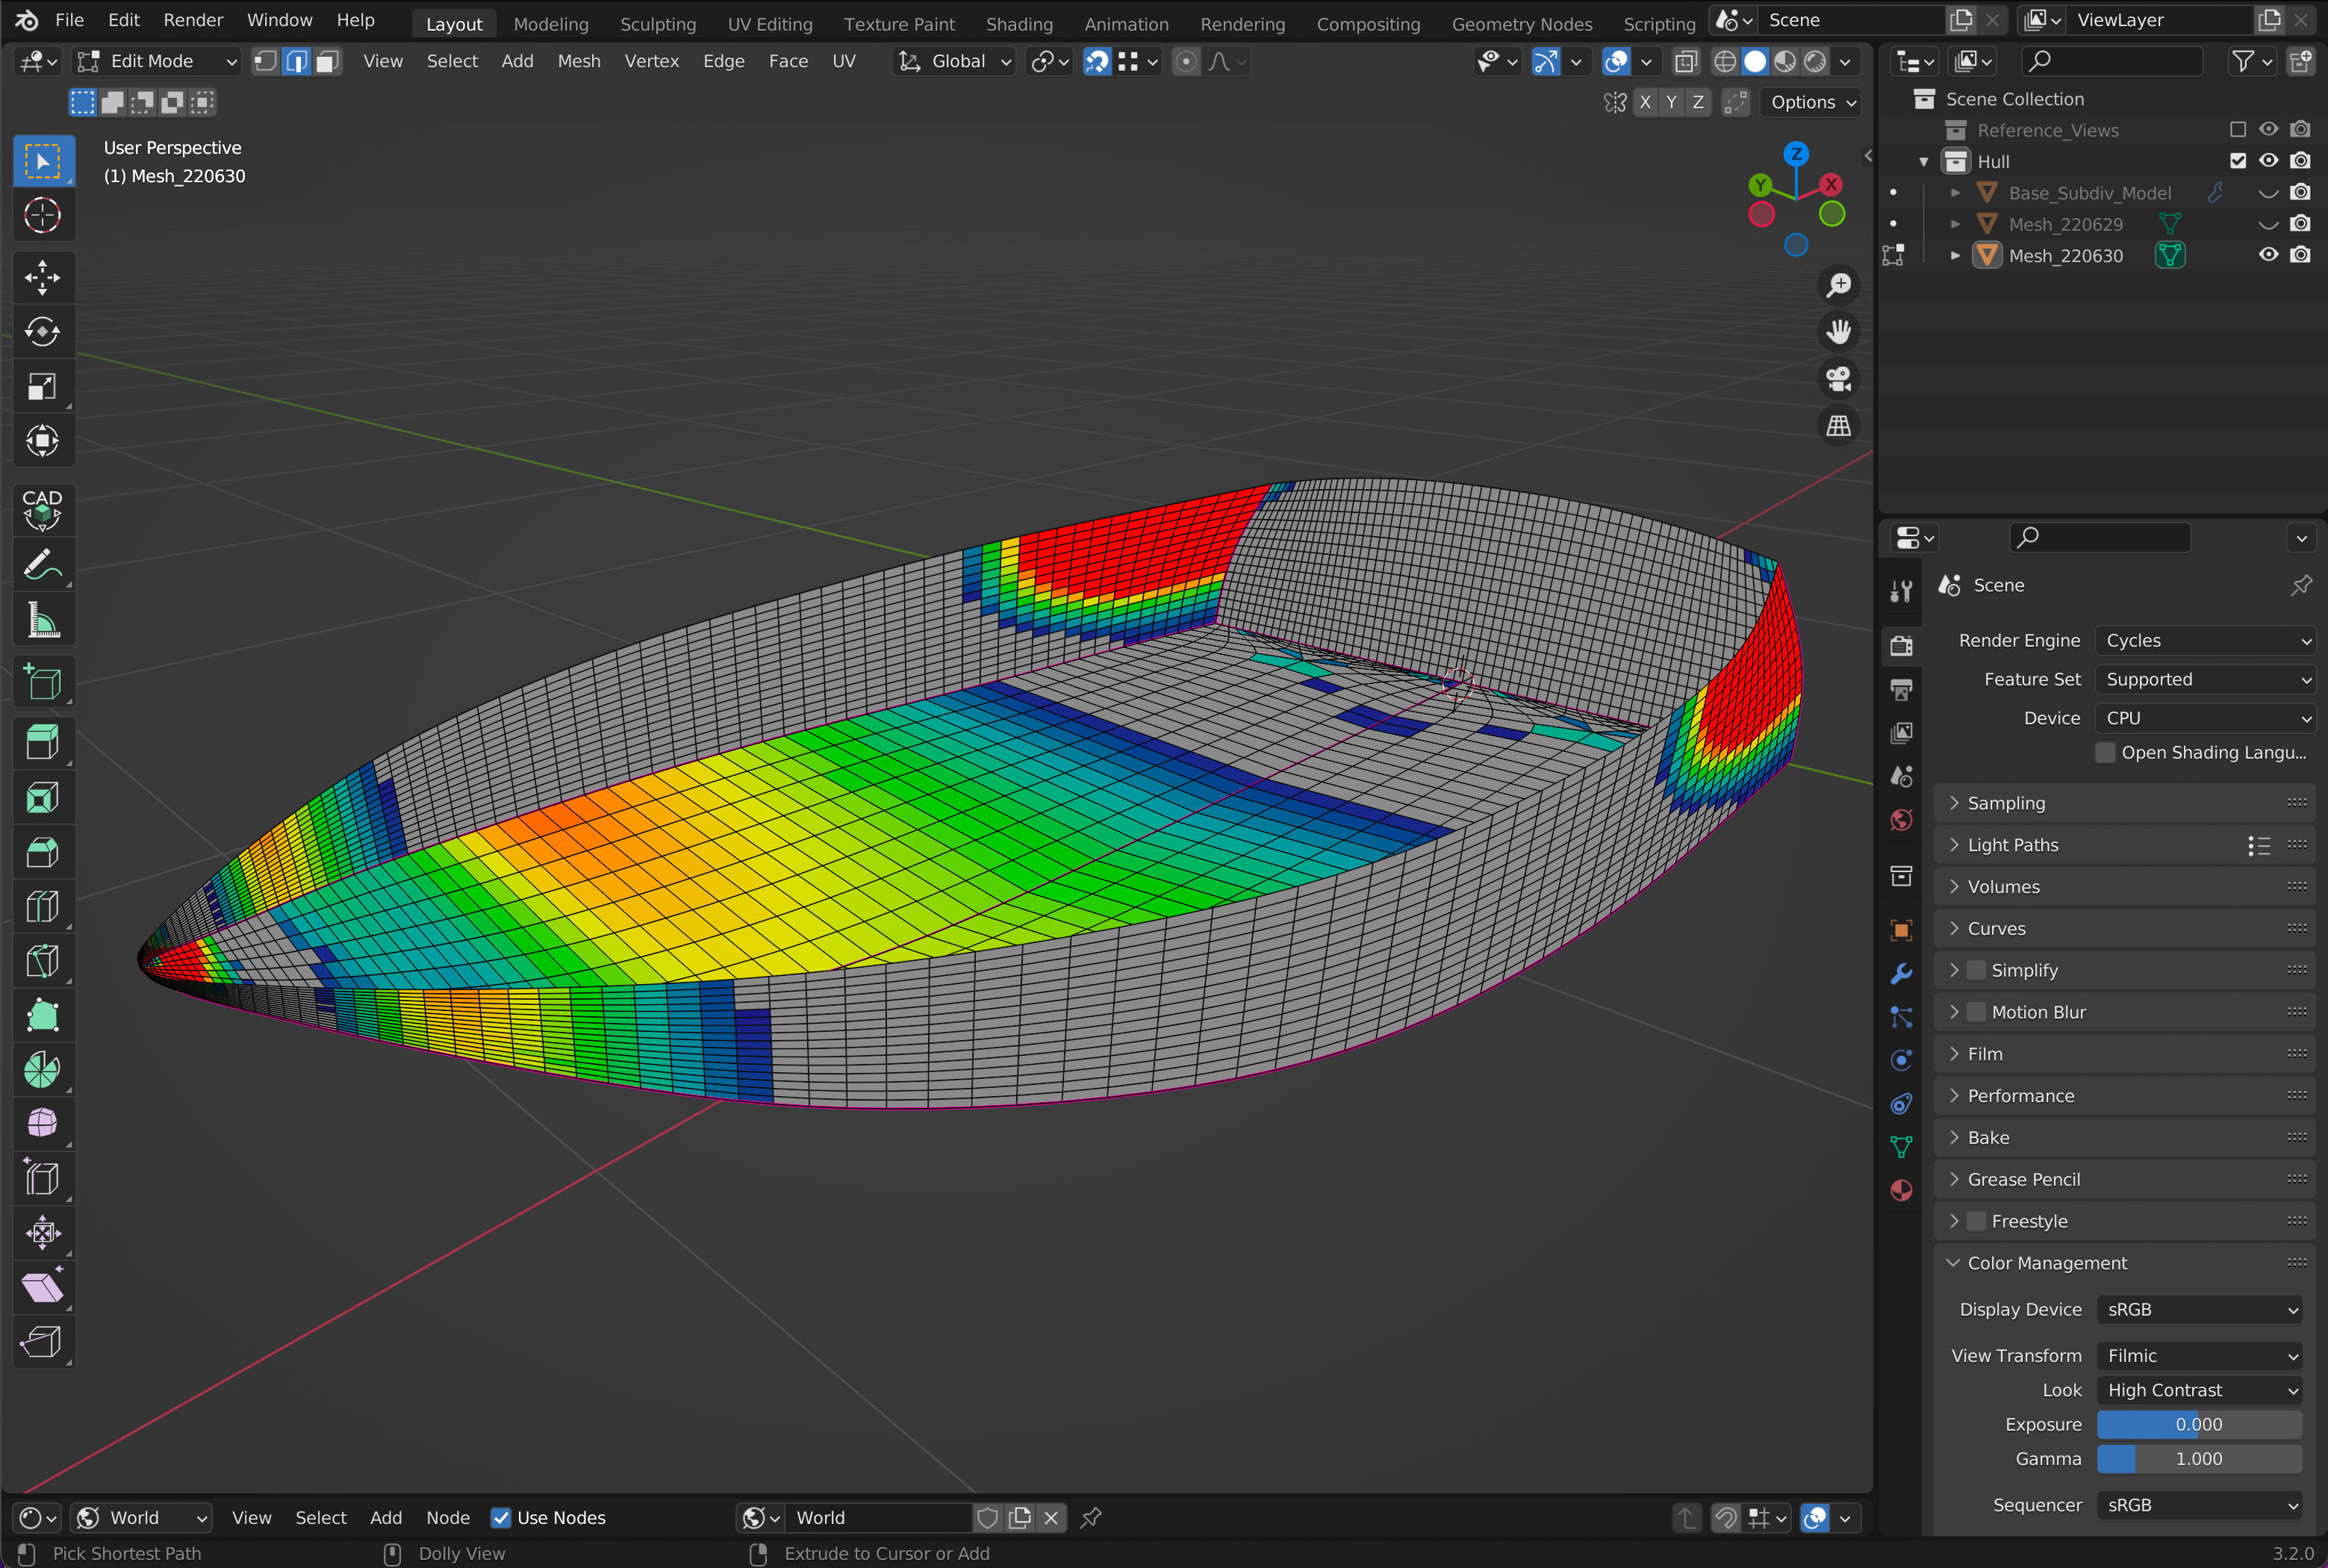
Task: Choose the Loop Cut tool
Action: coord(42,906)
